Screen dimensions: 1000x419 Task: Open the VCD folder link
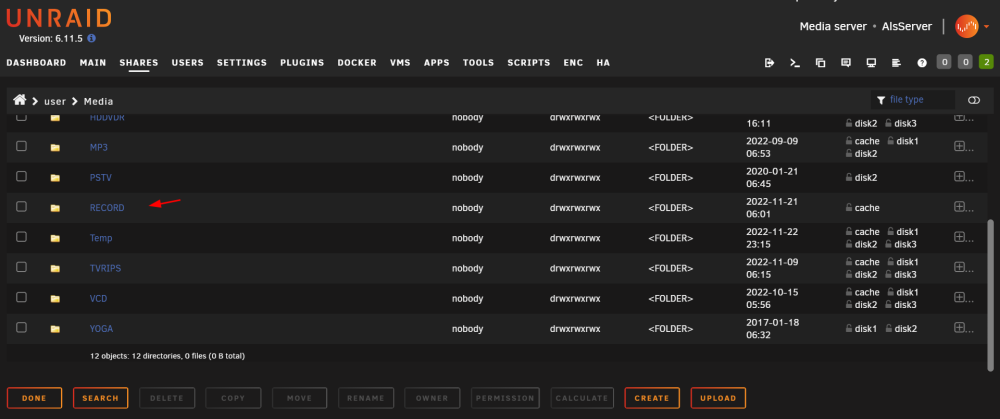click(x=98, y=298)
